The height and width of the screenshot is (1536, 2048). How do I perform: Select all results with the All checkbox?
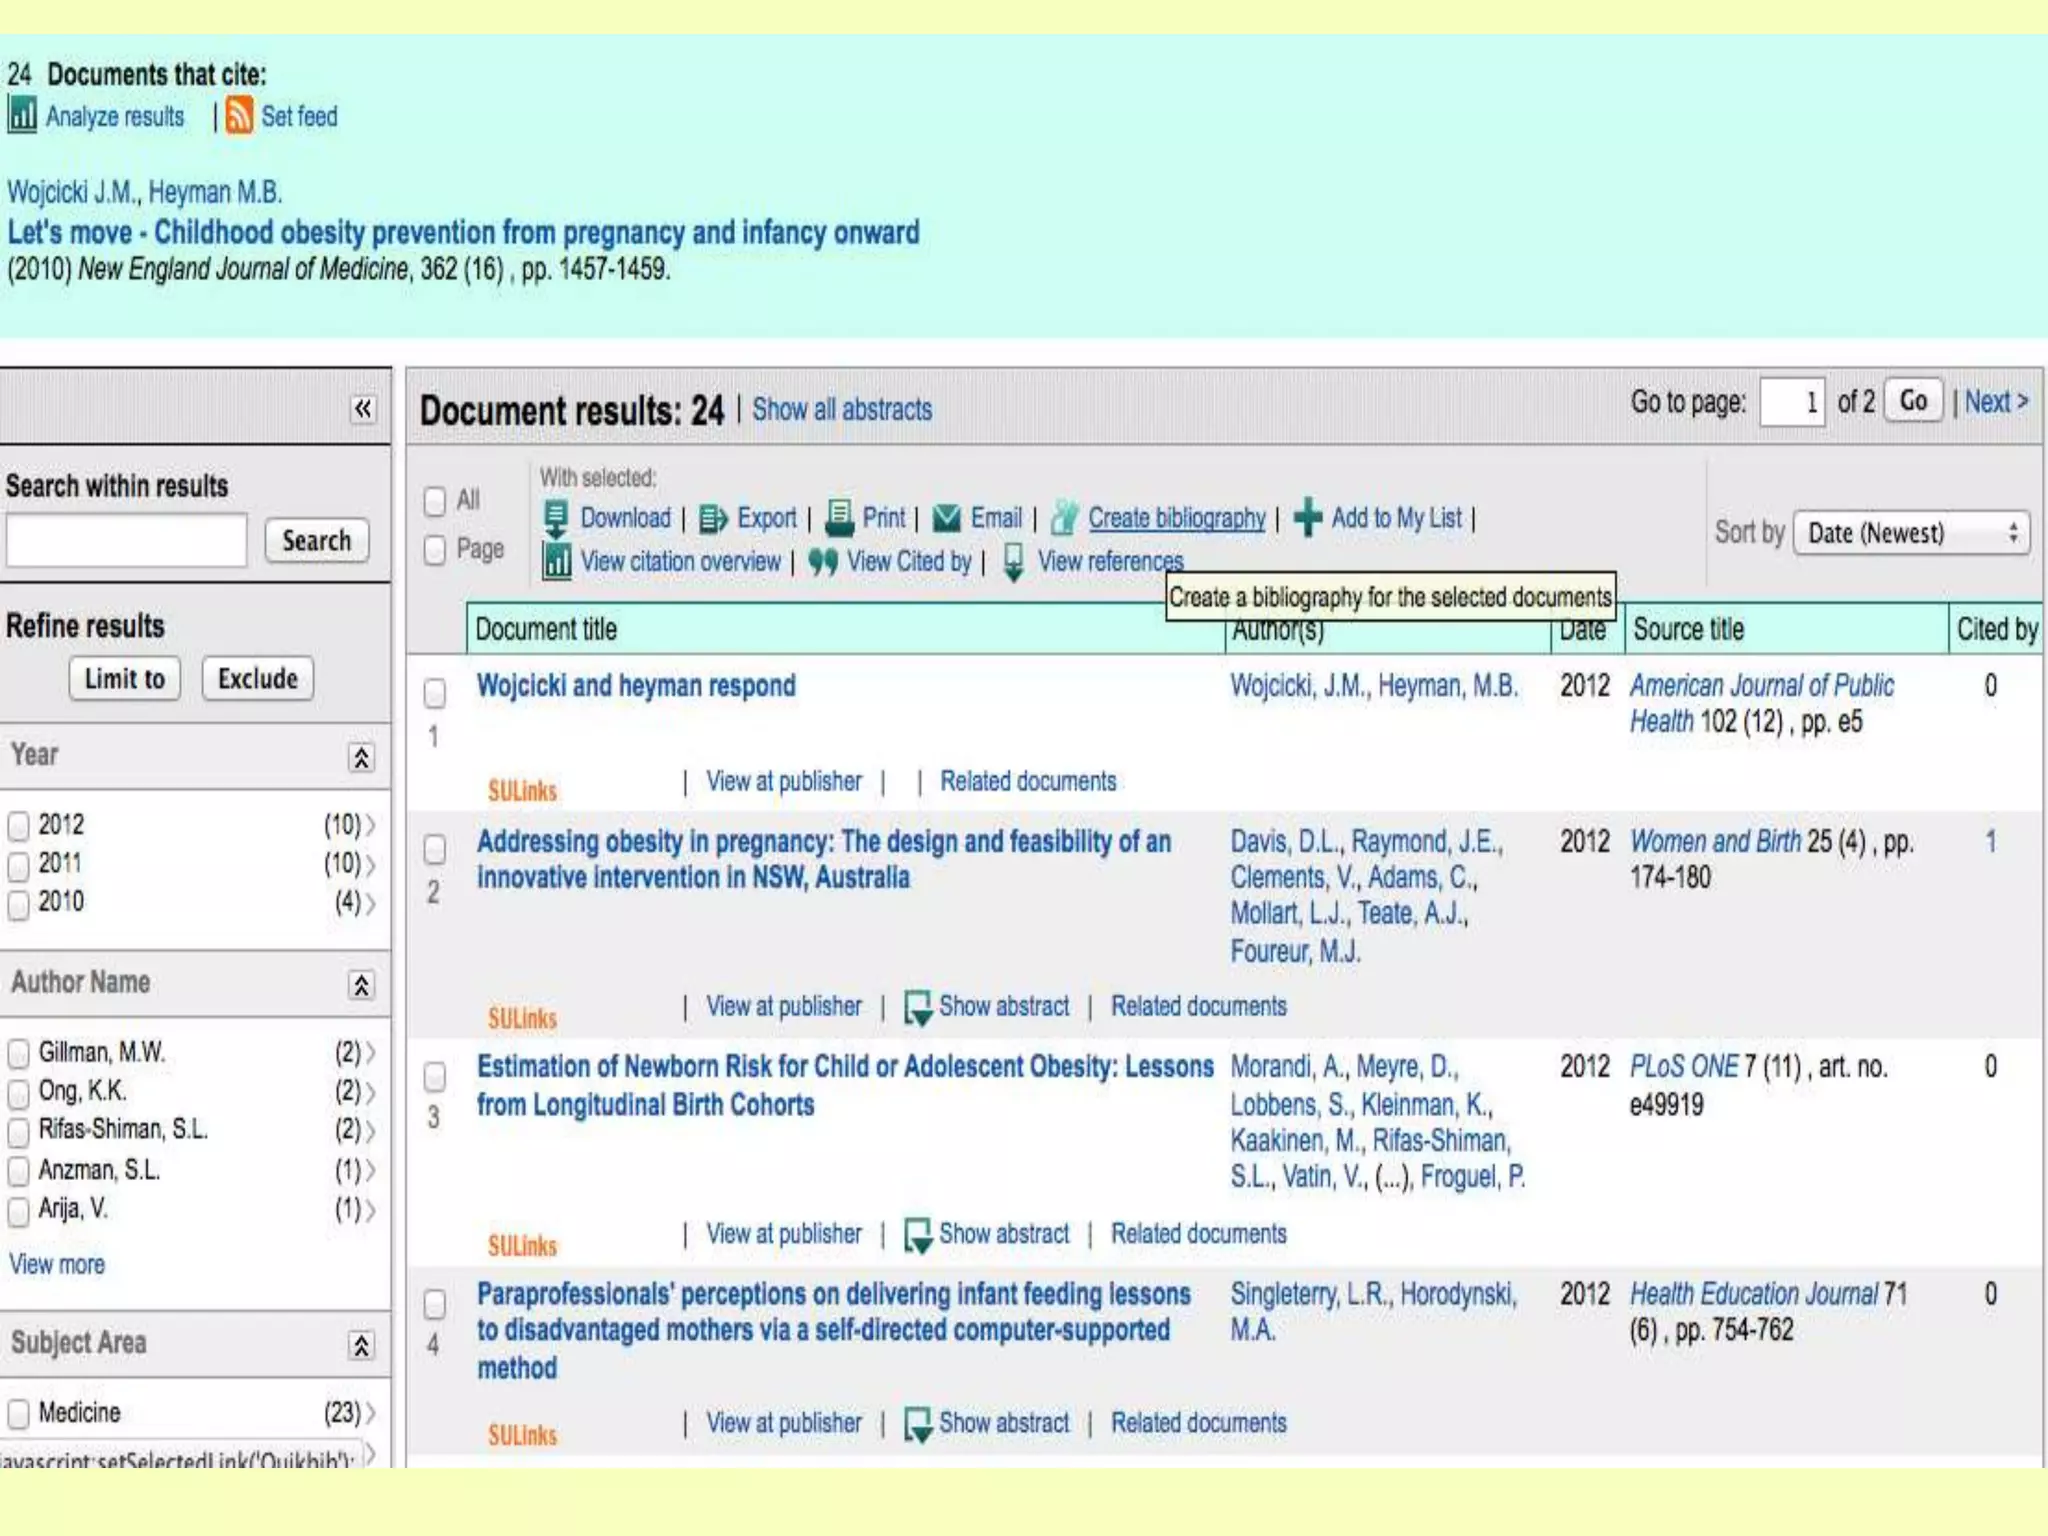(435, 500)
